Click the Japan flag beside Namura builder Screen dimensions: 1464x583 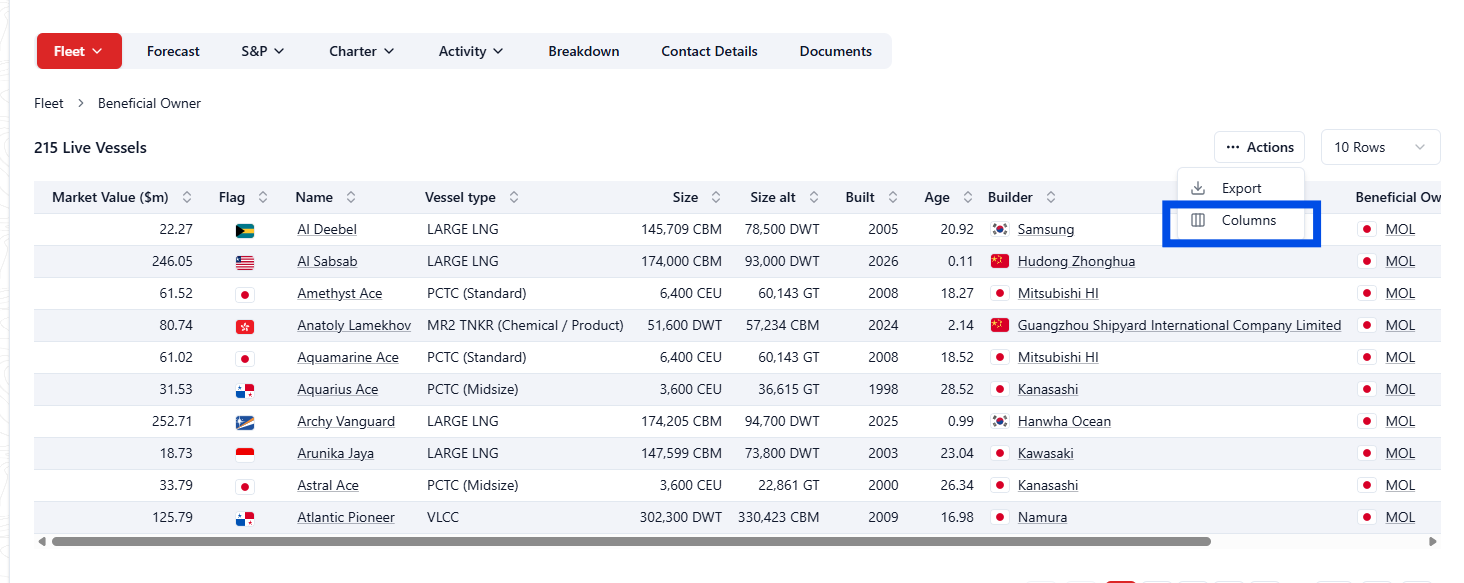pos(999,517)
